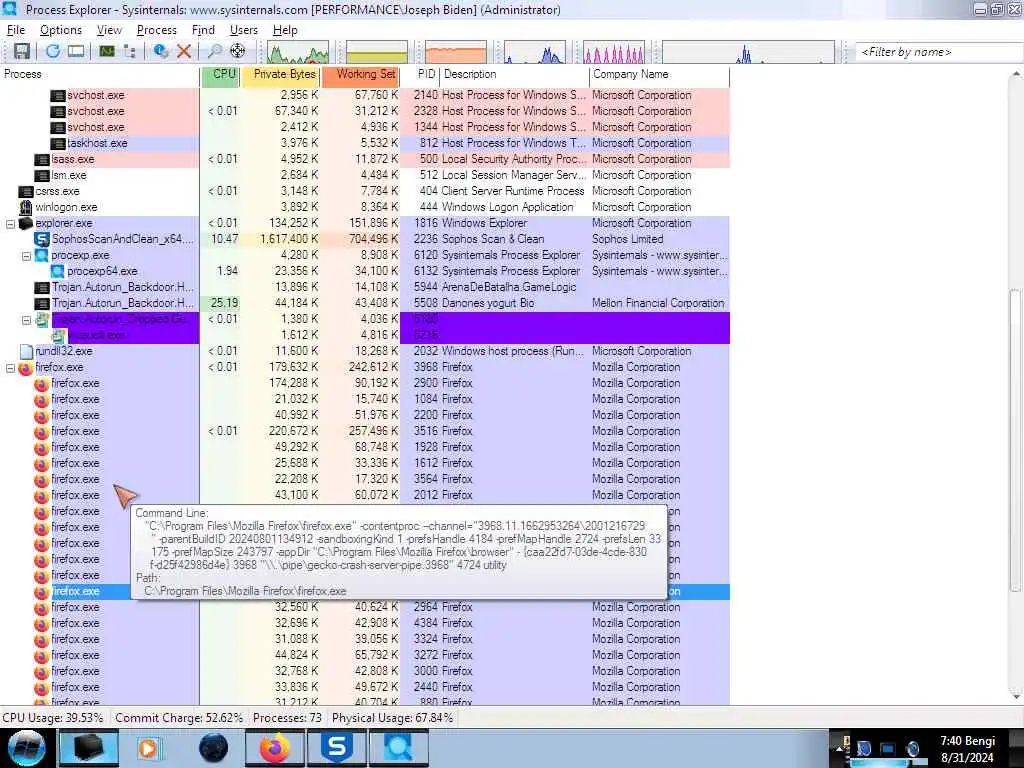Viewport: 1024px width, 768px height.
Task: Select the rundll32.exe process row
Action: click(364, 351)
